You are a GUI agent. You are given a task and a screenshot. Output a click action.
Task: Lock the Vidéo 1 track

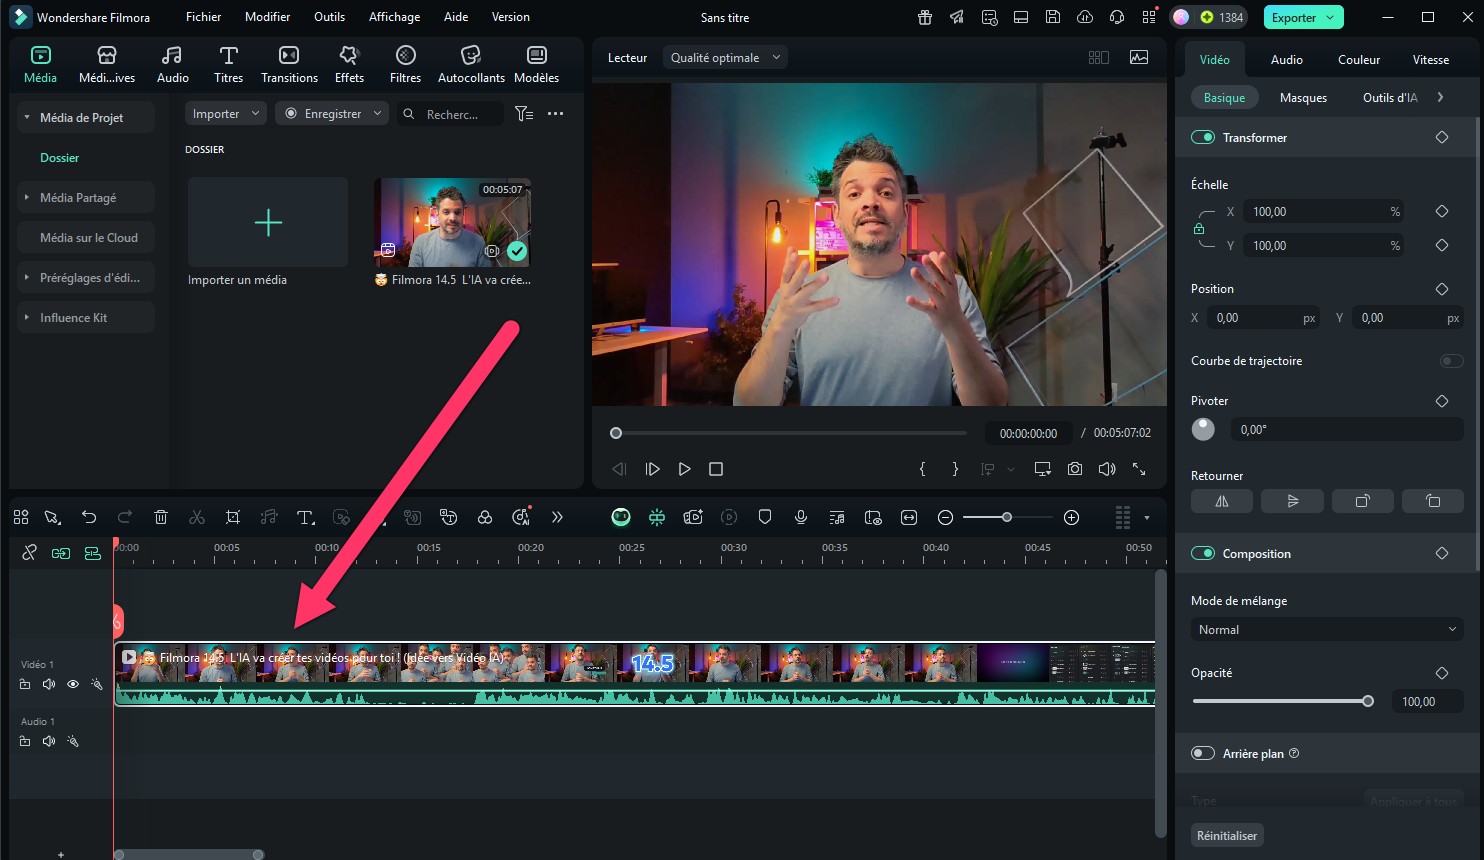[25, 684]
